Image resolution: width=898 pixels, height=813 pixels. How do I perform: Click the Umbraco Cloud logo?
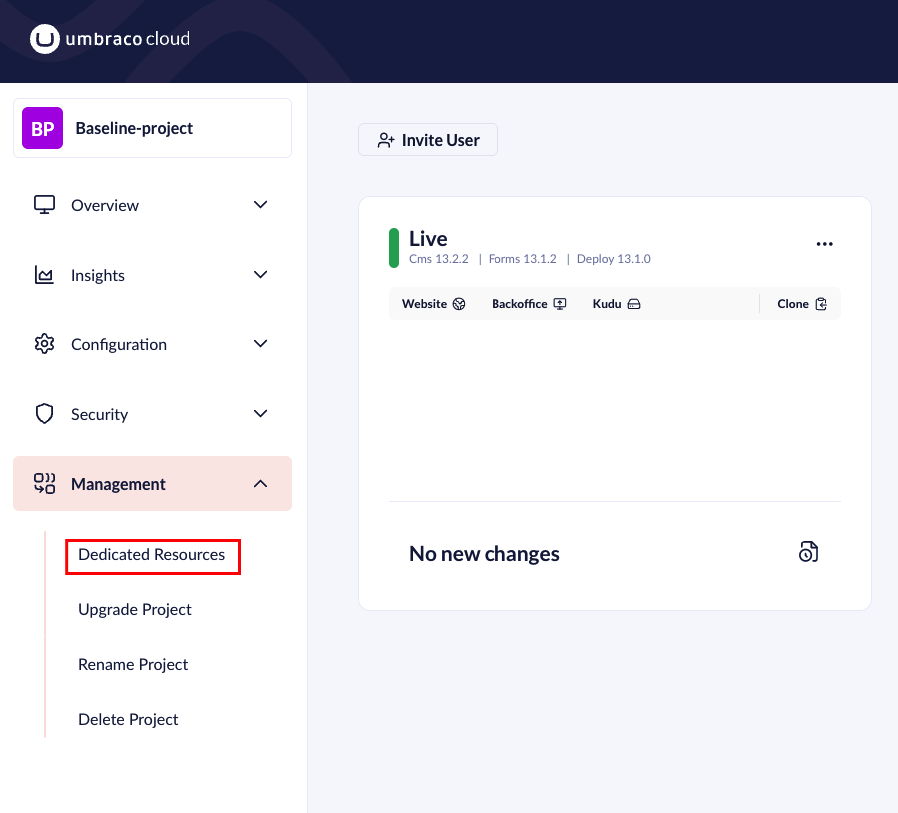point(109,39)
